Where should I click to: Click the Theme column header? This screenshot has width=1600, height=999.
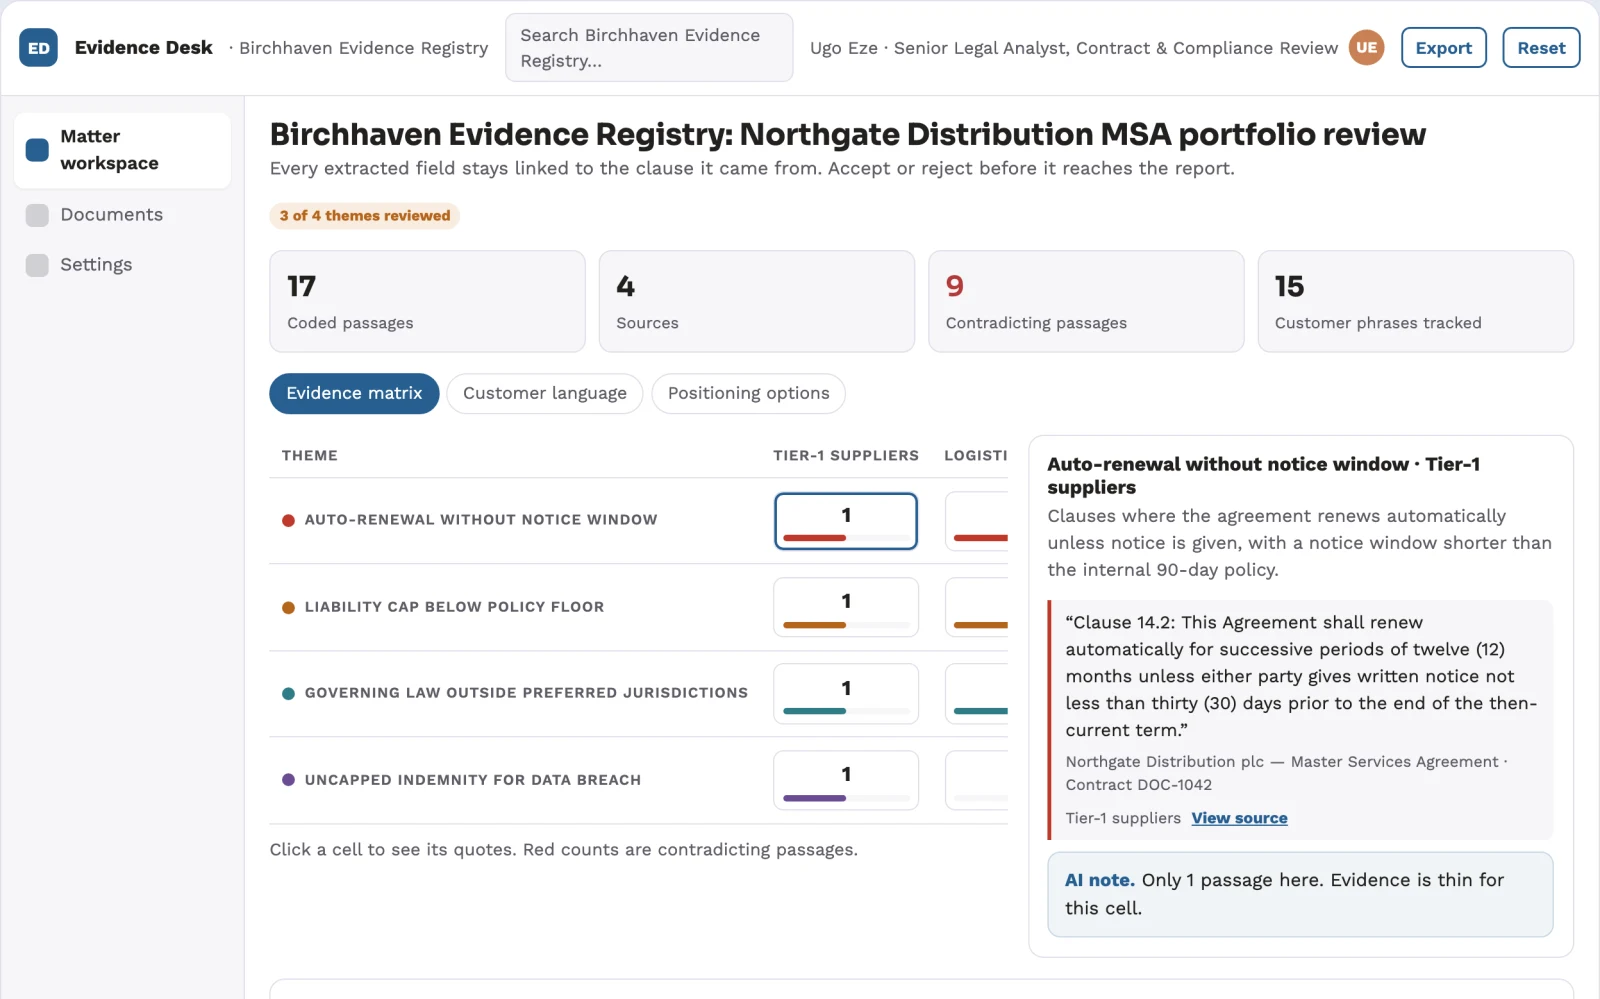pos(310,456)
